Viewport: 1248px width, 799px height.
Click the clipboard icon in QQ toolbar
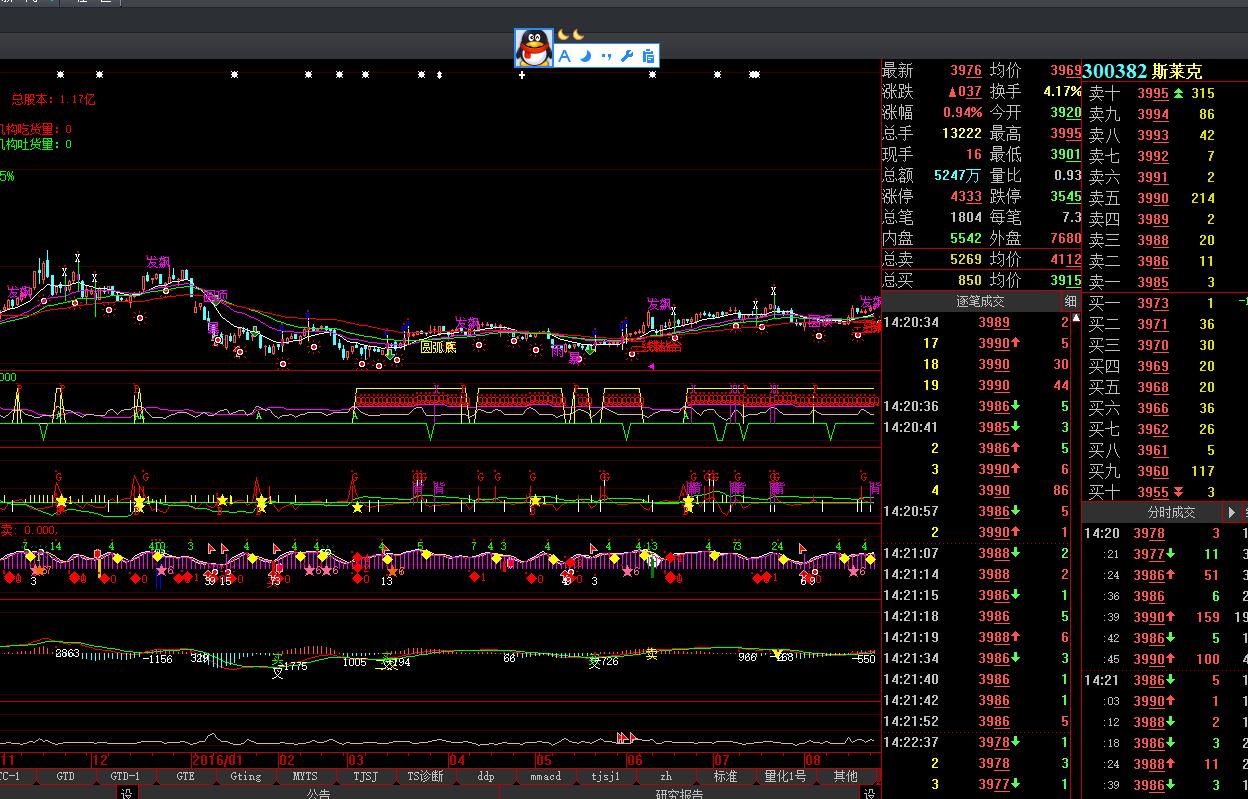[x=648, y=56]
